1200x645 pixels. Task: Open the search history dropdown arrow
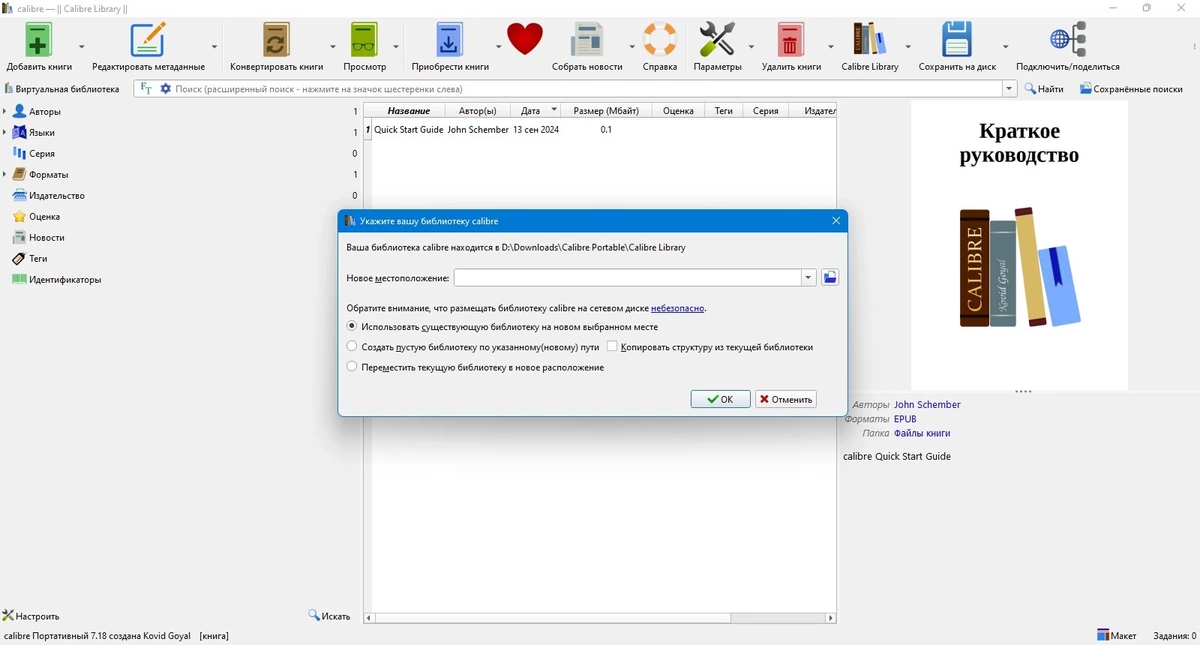(1009, 89)
